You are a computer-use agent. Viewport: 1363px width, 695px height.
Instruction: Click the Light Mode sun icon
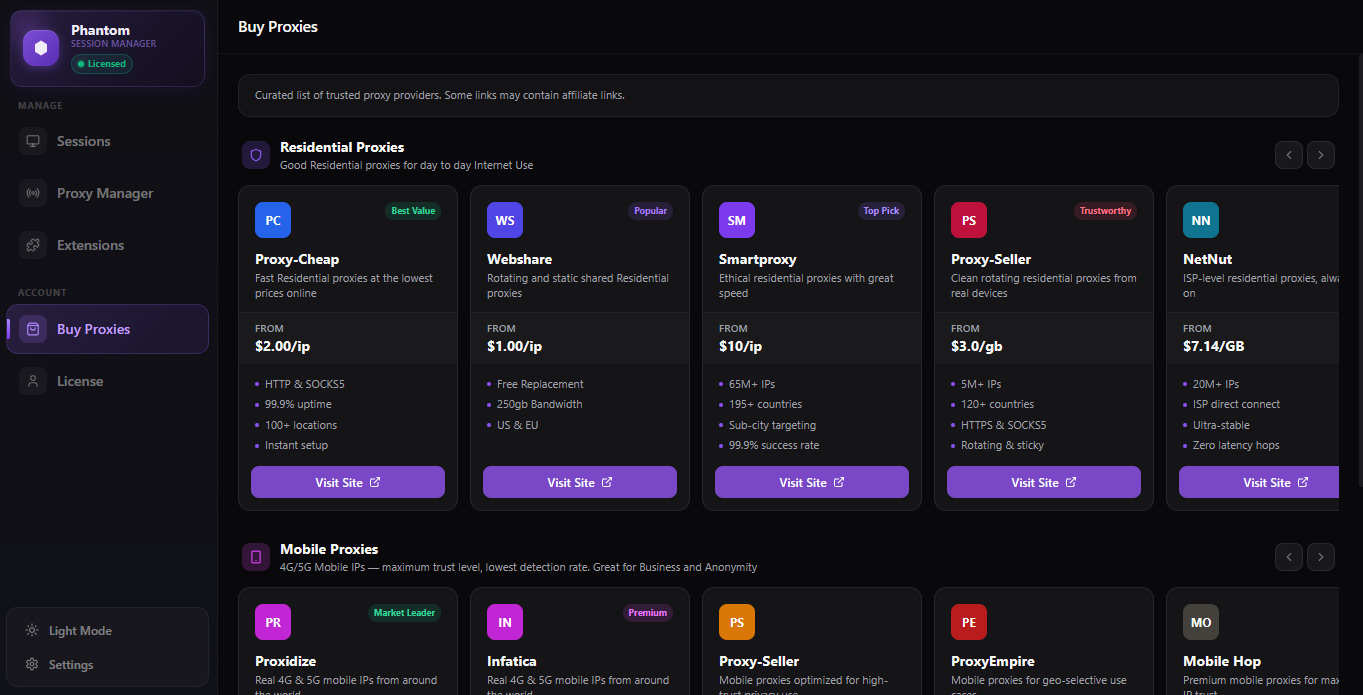(32, 630)
